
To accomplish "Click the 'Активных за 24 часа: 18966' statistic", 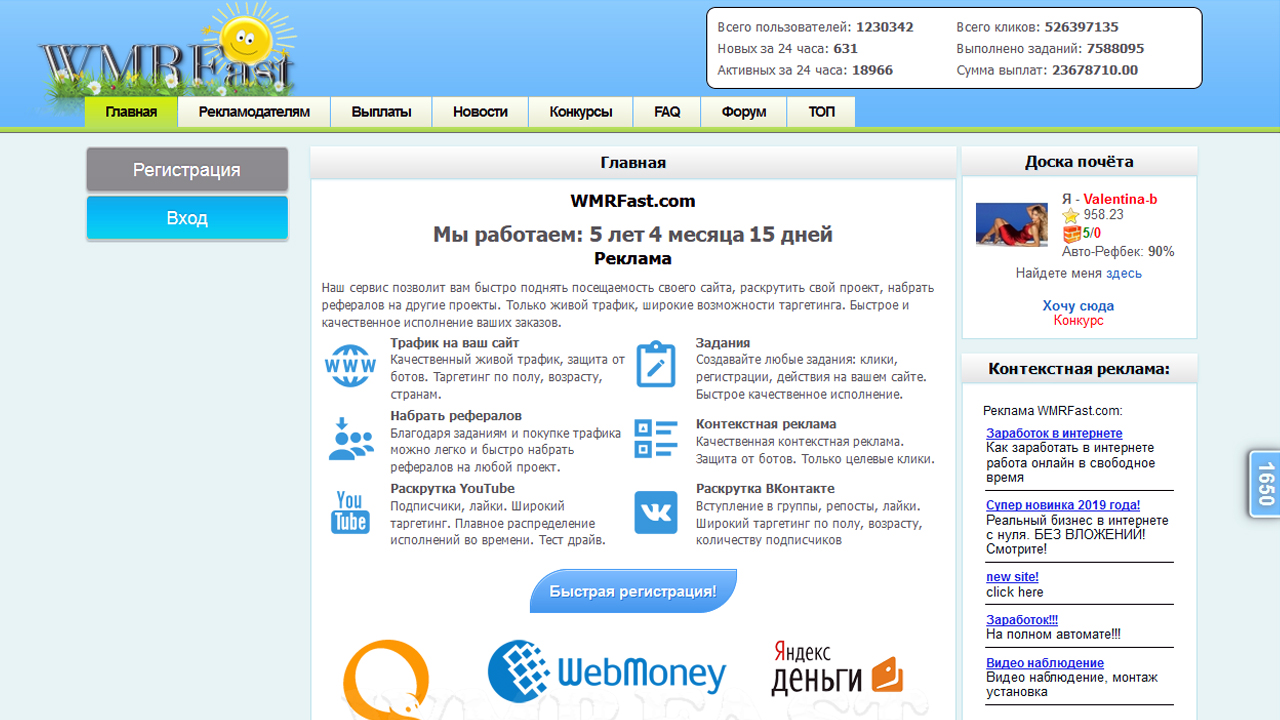I will (x=805, y=70).
